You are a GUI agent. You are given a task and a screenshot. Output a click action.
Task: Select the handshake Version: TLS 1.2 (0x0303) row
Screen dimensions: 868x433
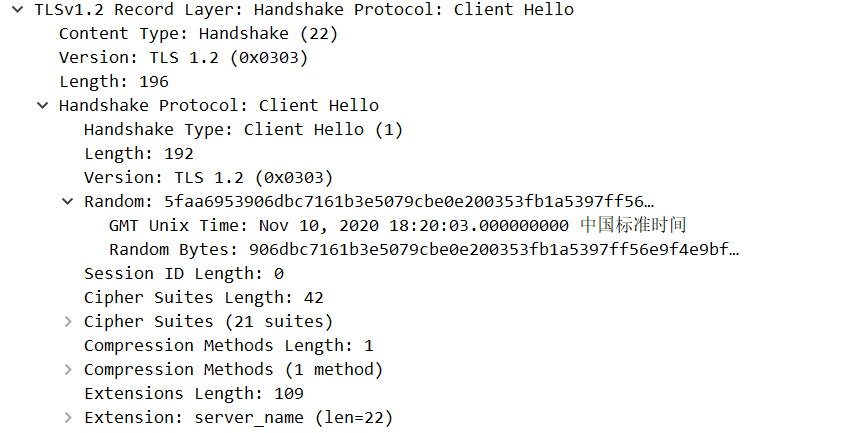click(x=208, y=178)
